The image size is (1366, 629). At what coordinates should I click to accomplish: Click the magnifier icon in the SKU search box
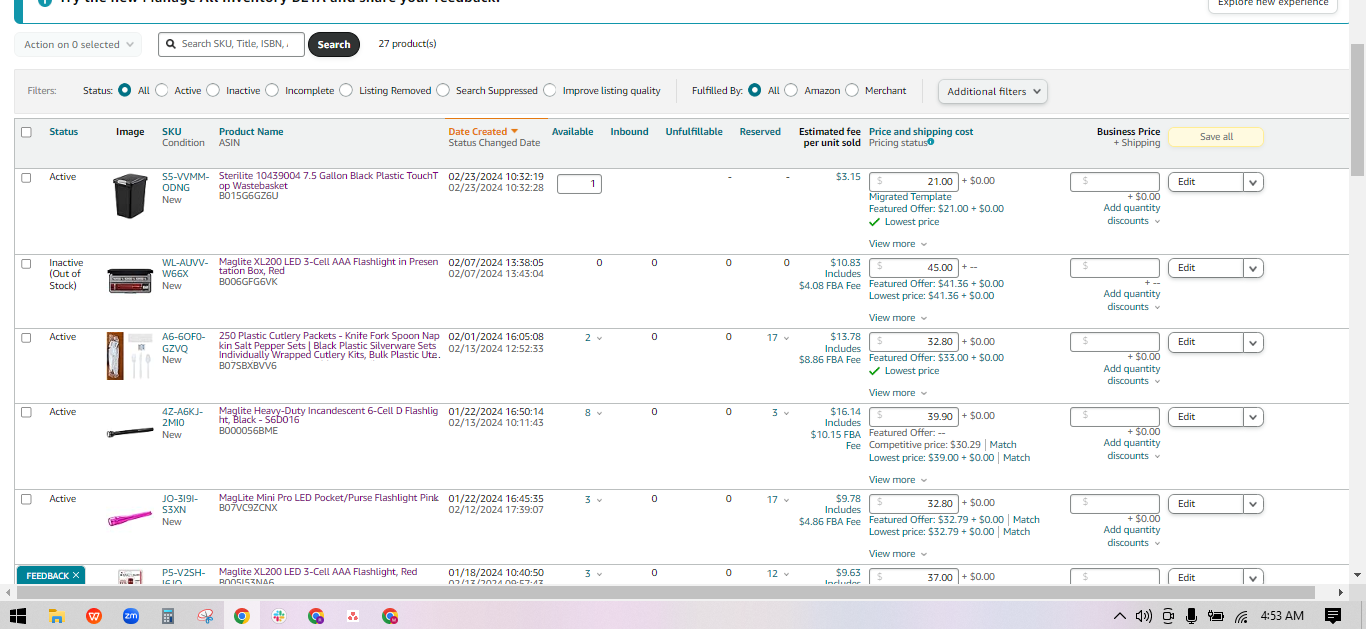point(171,44)
